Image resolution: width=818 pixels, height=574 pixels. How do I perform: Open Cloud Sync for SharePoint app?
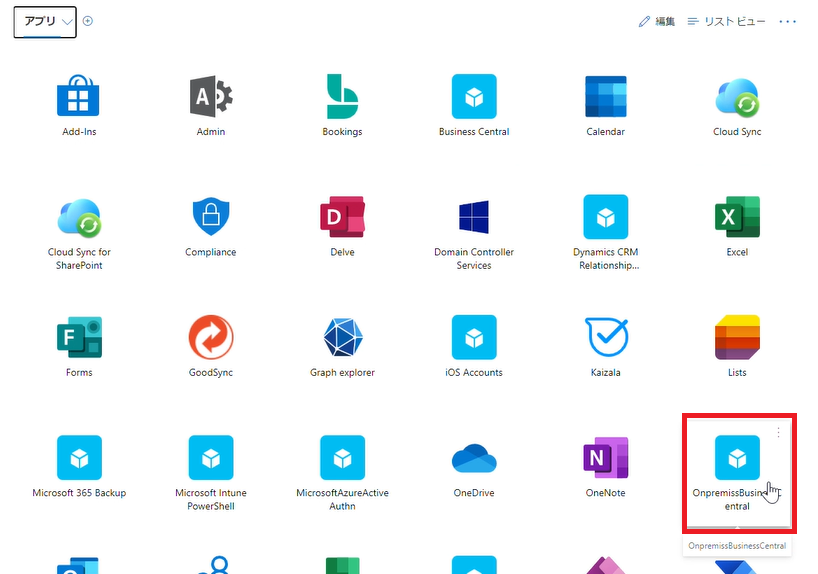(x=79, y=217)
